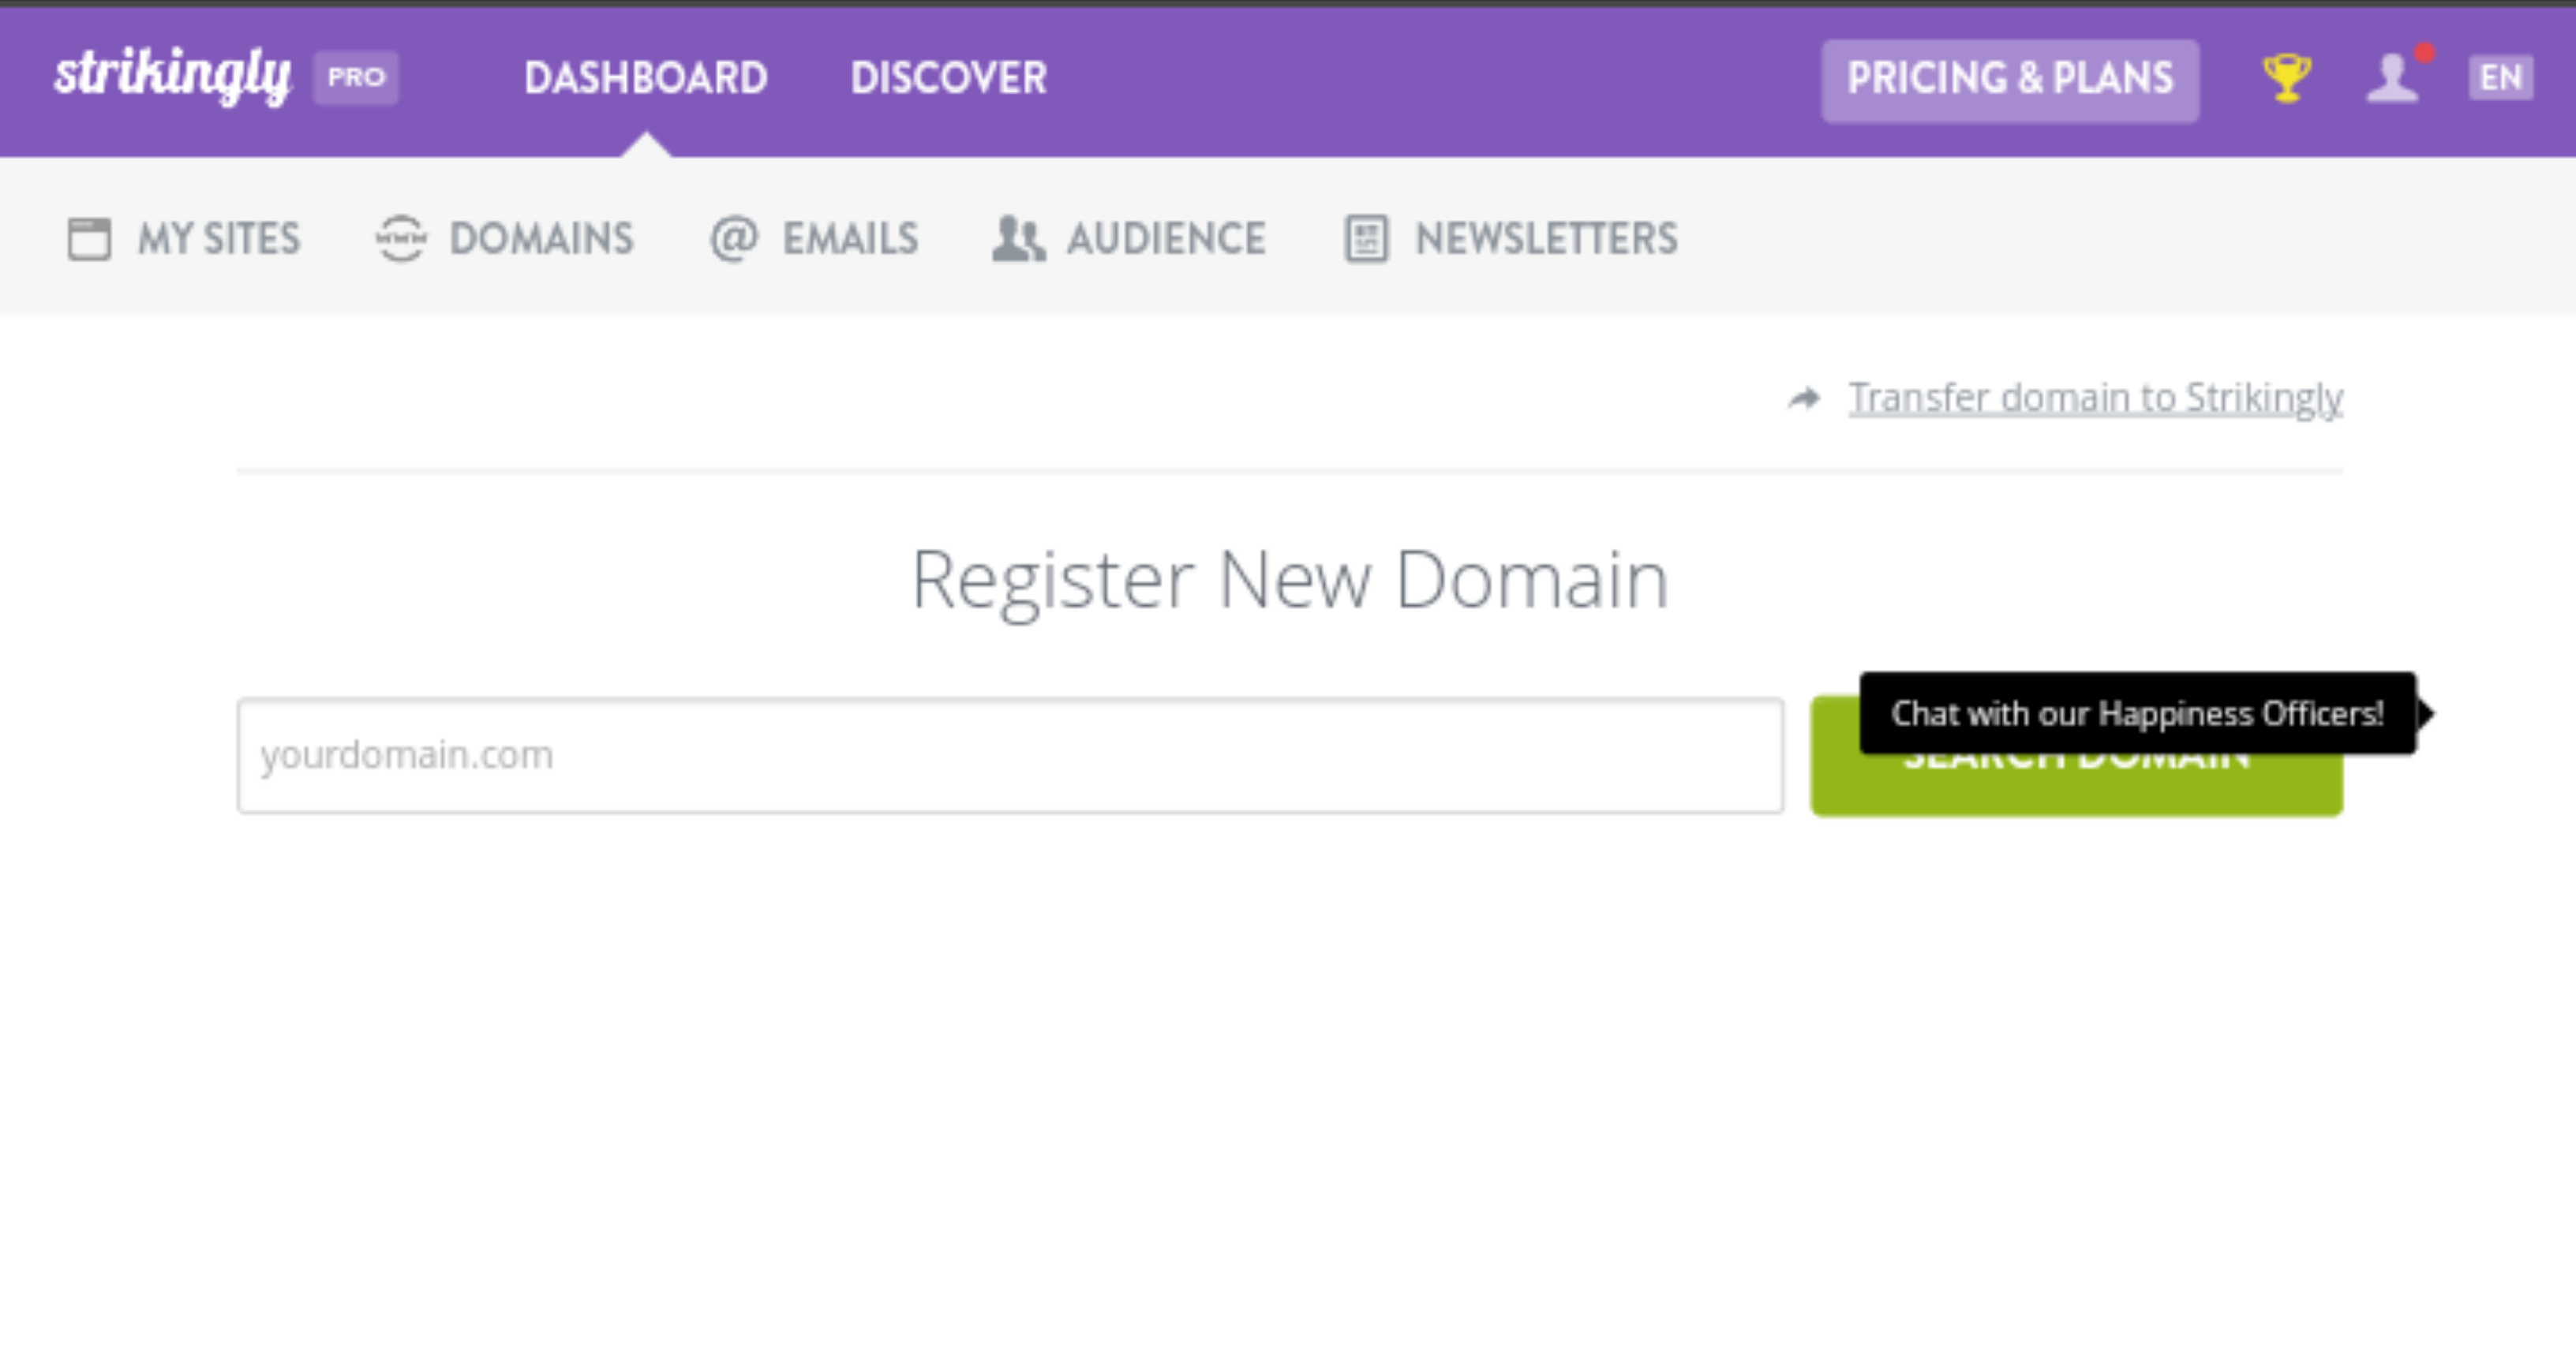Select the Domains globe icon
This screenshot has height=1361, width=2576.
tap(401, 238)
